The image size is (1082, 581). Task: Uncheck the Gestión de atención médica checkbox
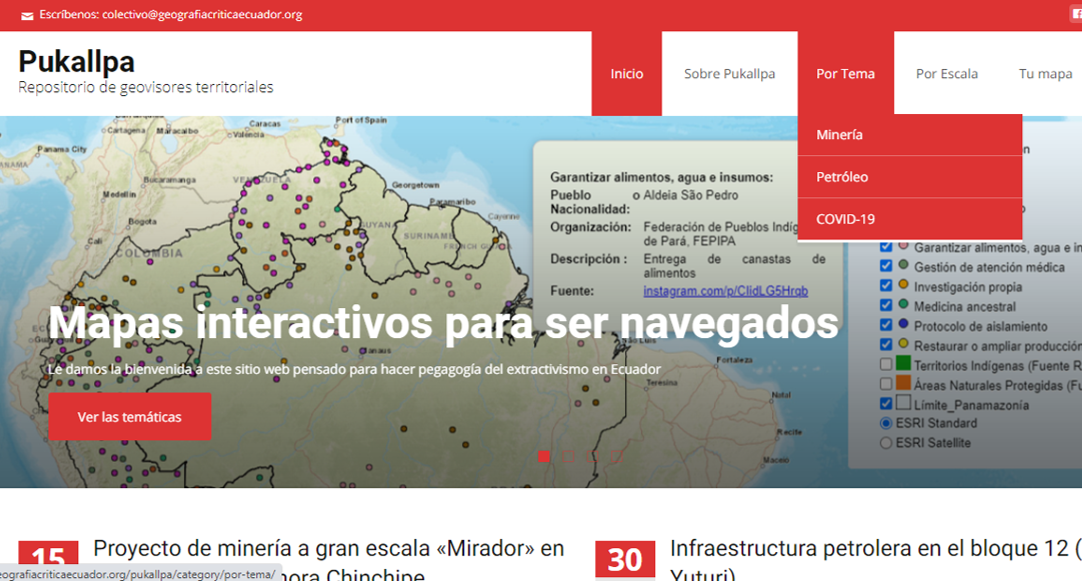pyautogui.click(x=885, y=267)
